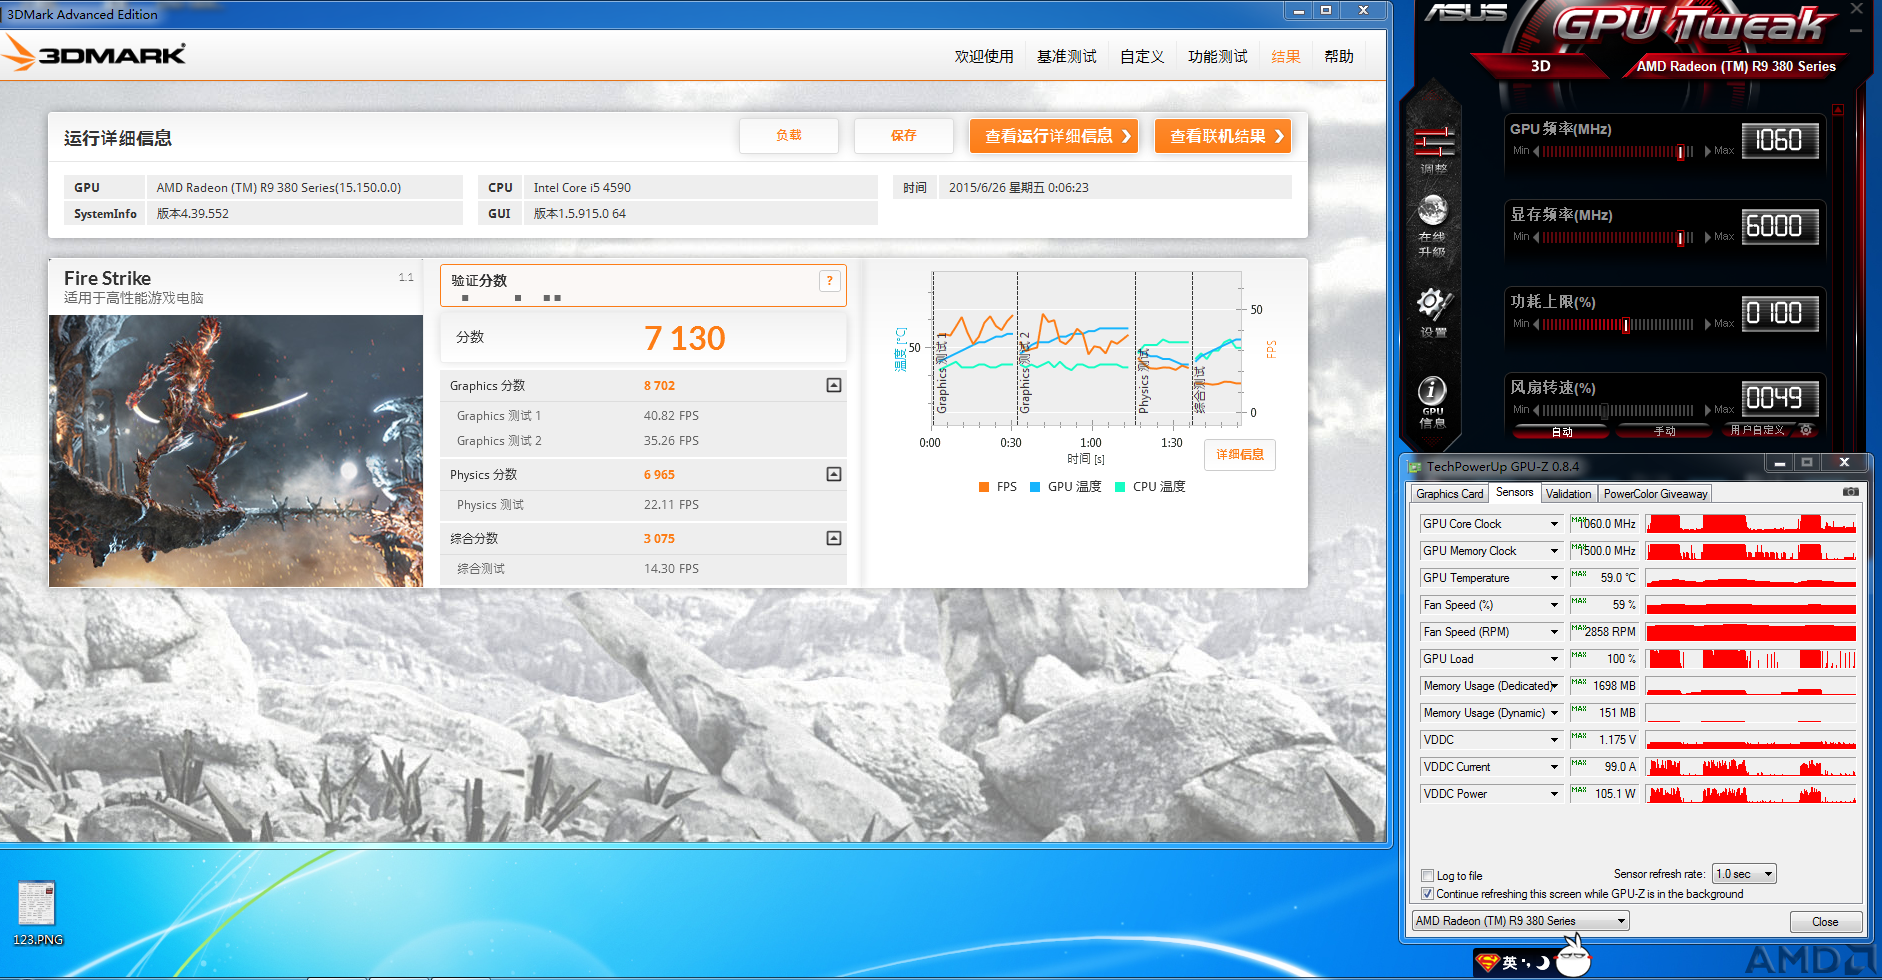The width and height of the screenshot is (1882, 980).
Task: Click the 3DMark logo
Action: (x=94, y=54)
